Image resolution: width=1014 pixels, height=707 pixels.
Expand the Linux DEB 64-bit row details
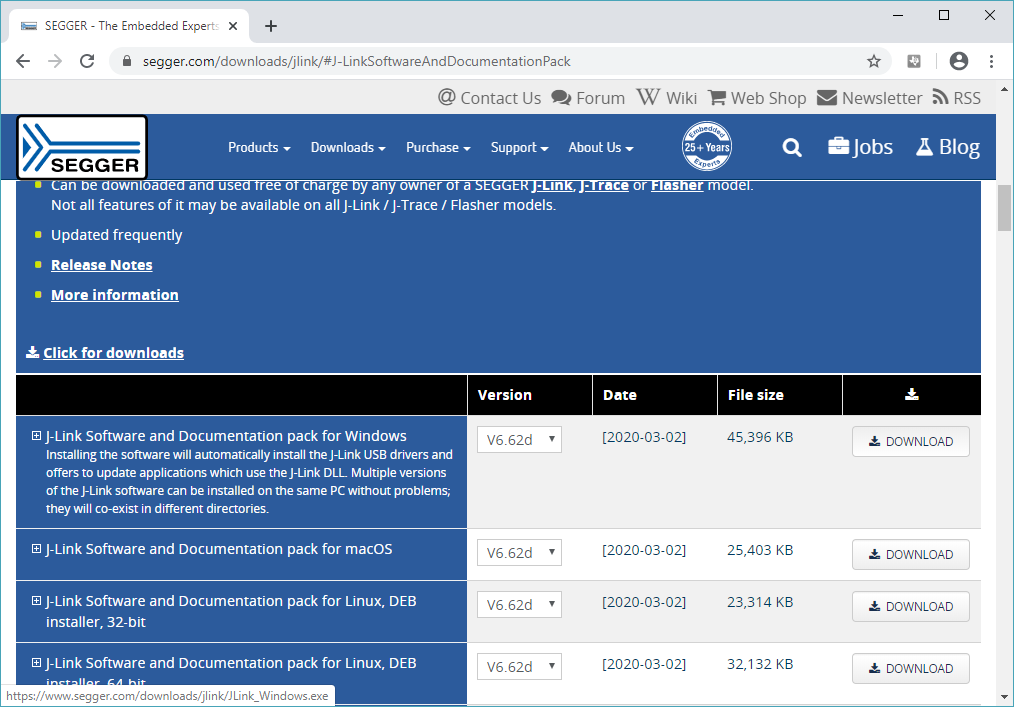(37, 663)
